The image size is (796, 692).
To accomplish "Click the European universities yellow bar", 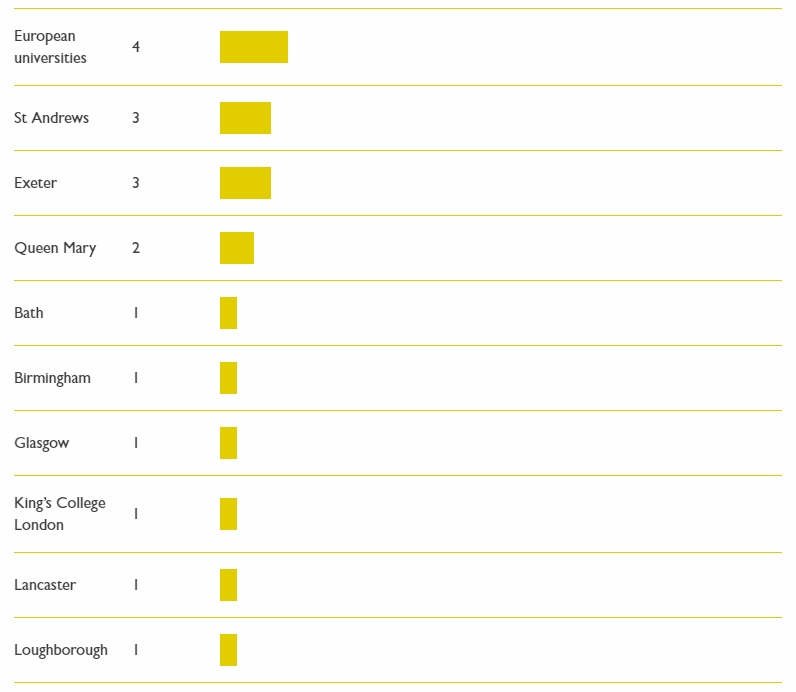I will [x=254, y=47].
